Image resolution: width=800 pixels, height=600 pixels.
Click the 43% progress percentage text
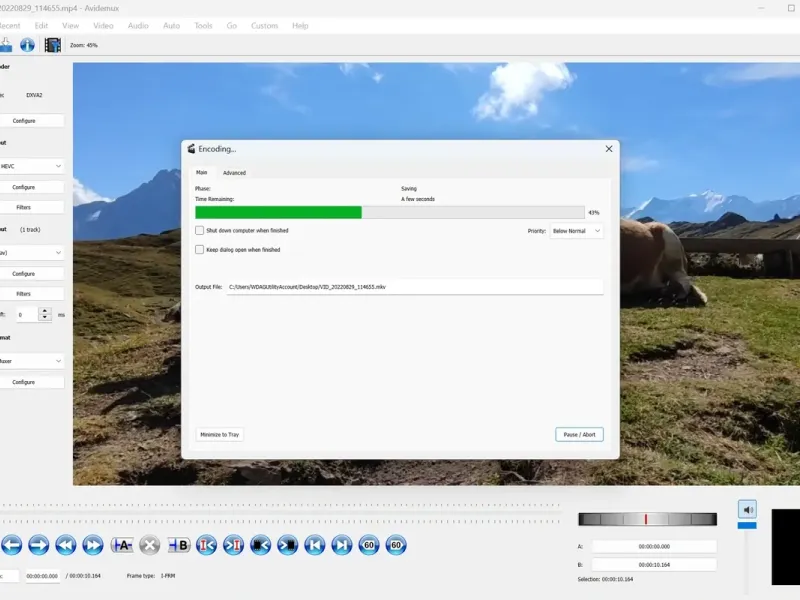pos(594,213)
